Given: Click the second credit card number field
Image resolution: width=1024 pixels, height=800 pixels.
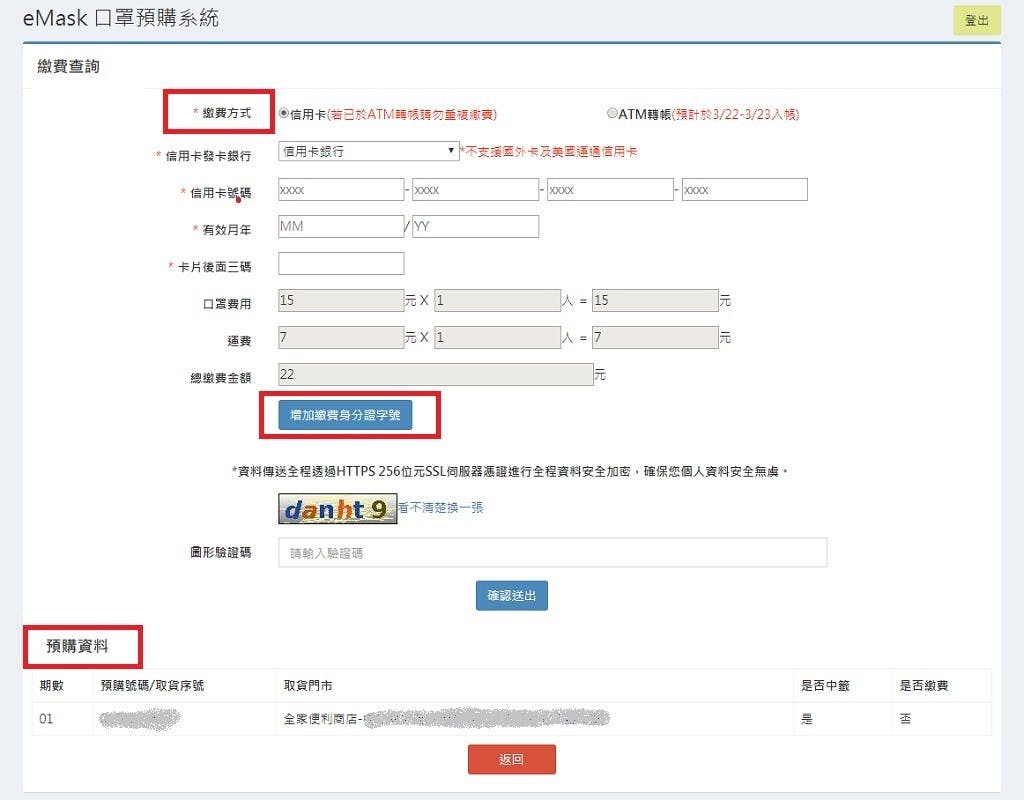Looking at the screenshot, I should (x=475, y=189).
